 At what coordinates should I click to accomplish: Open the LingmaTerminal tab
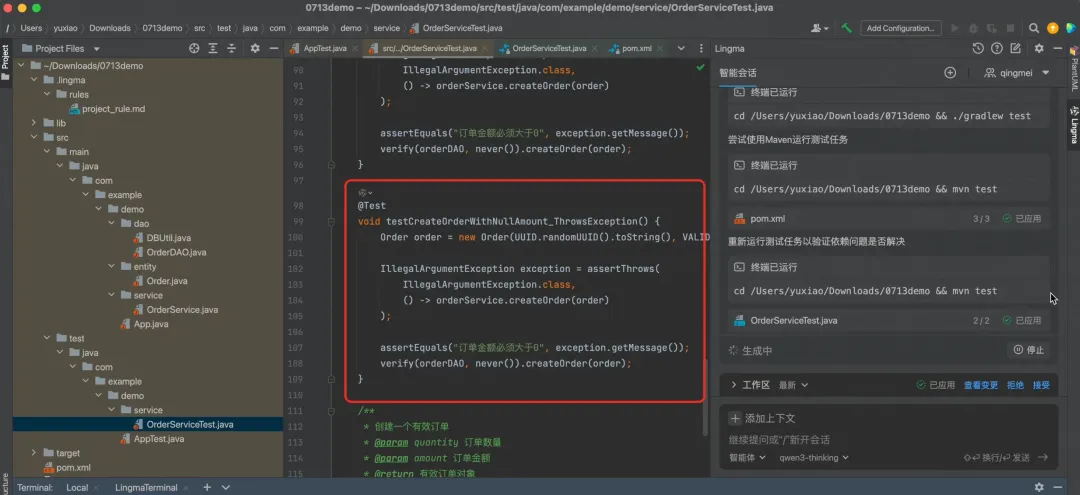[x=146, y=487]
